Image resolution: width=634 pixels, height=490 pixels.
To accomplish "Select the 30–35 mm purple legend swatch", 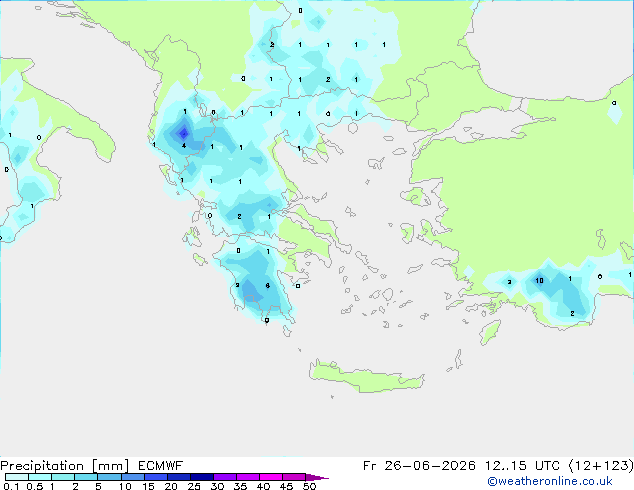I will click(x=225, y=477).
